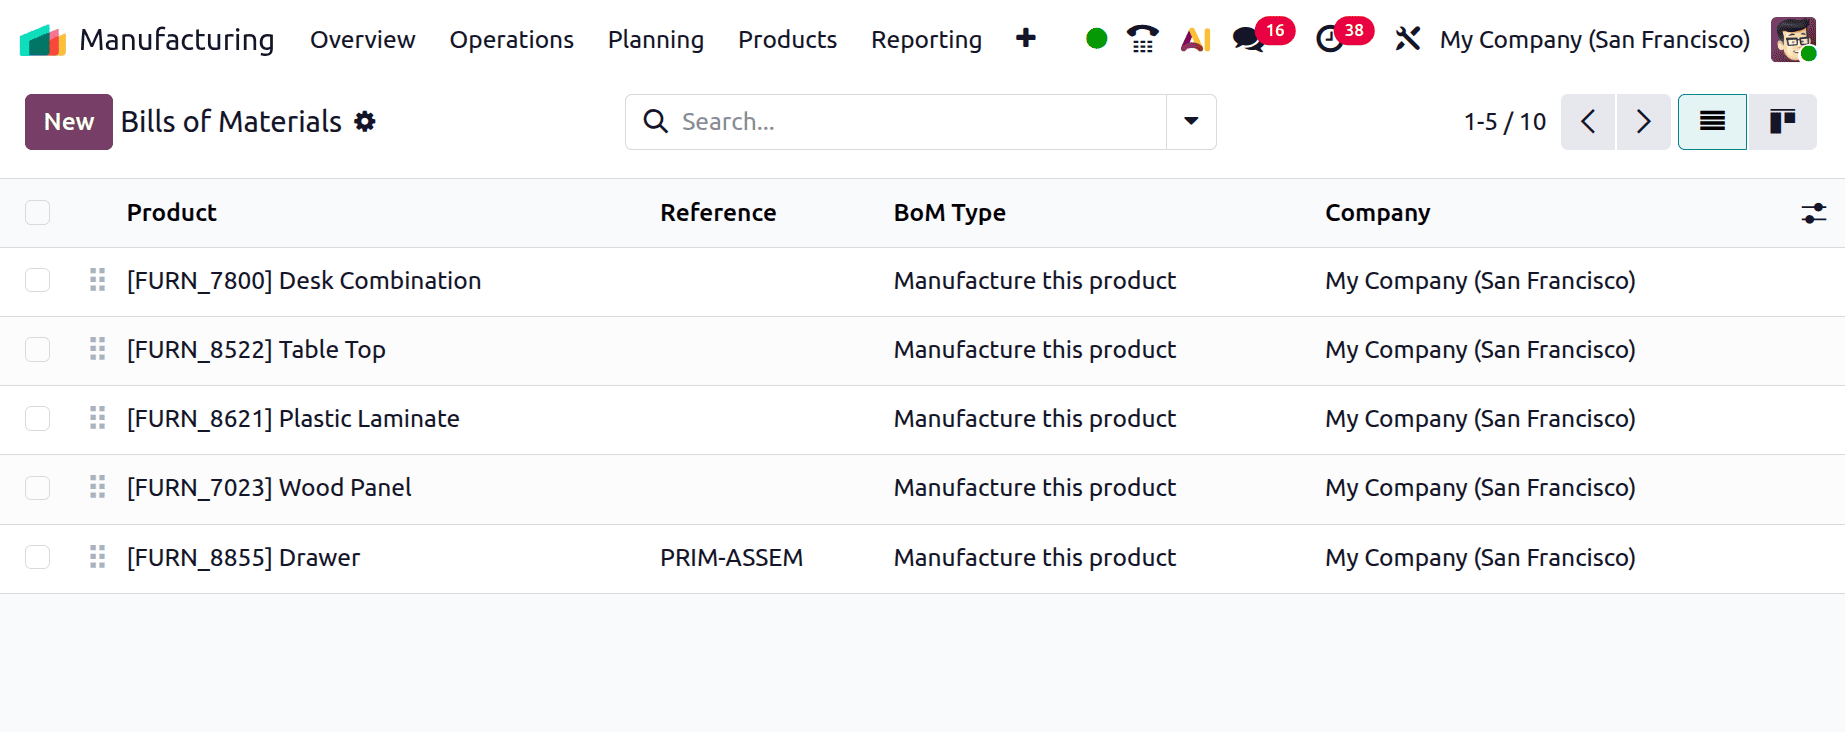Go to next page of records
The height and width of the screenshot is (732, 1845).
[x=1643, y=122]
